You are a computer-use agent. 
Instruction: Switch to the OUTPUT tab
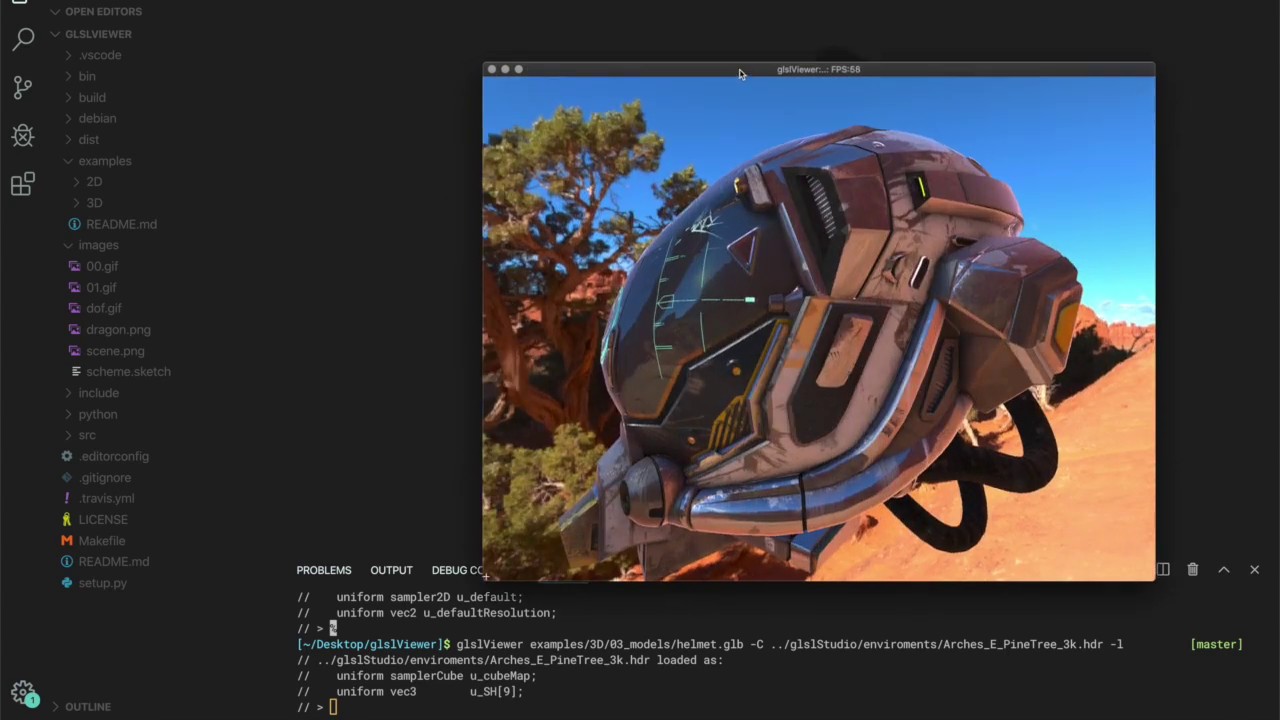(391, 570)
